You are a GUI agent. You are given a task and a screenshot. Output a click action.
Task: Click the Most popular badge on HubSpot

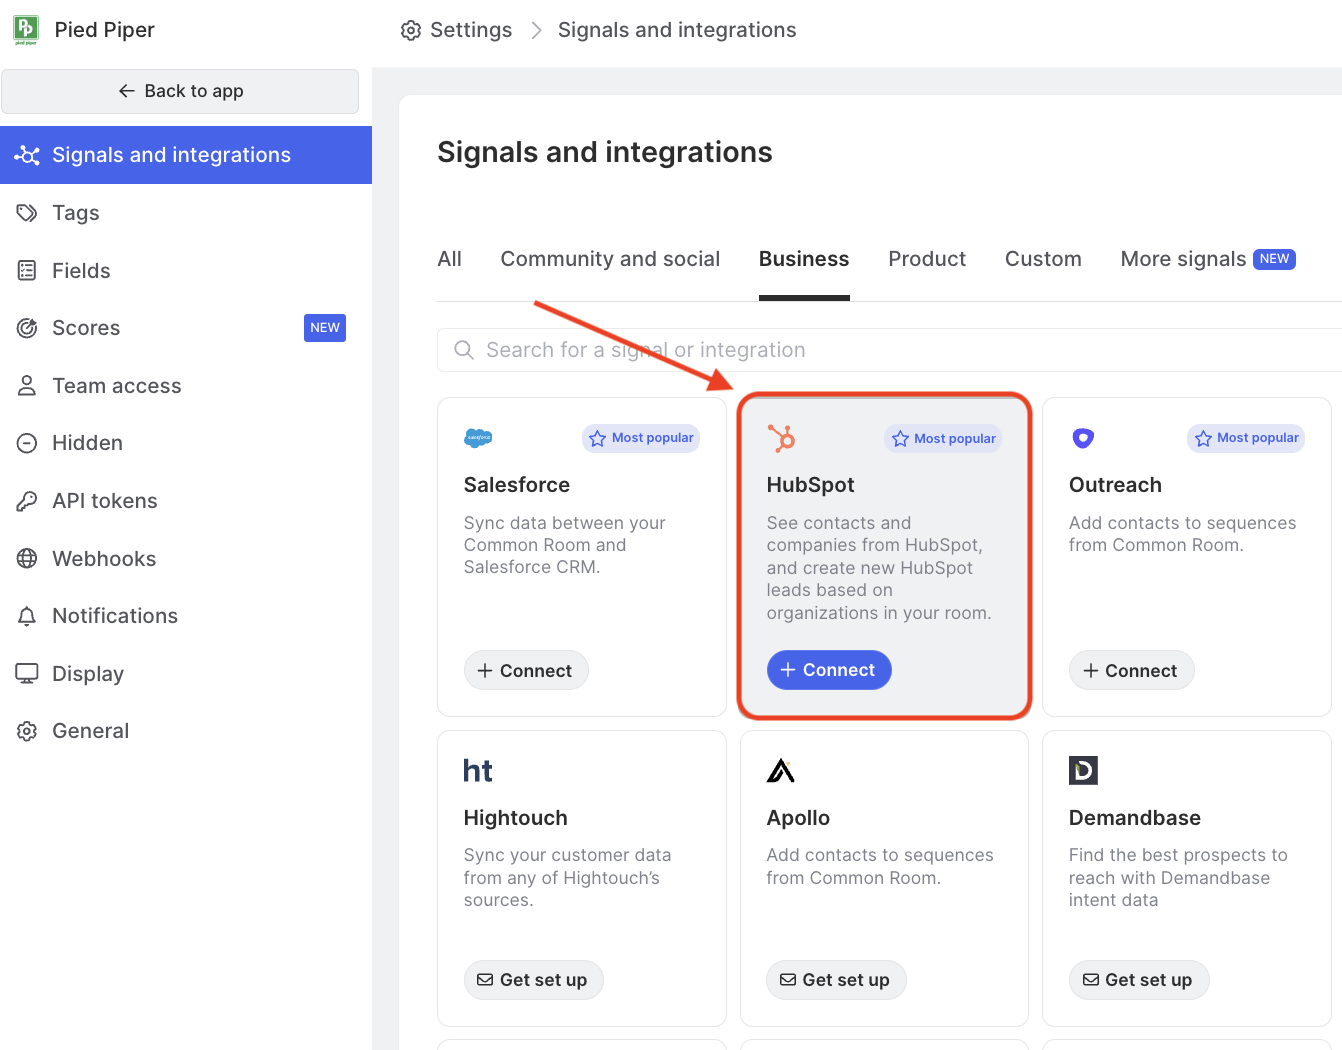[943, 439]
